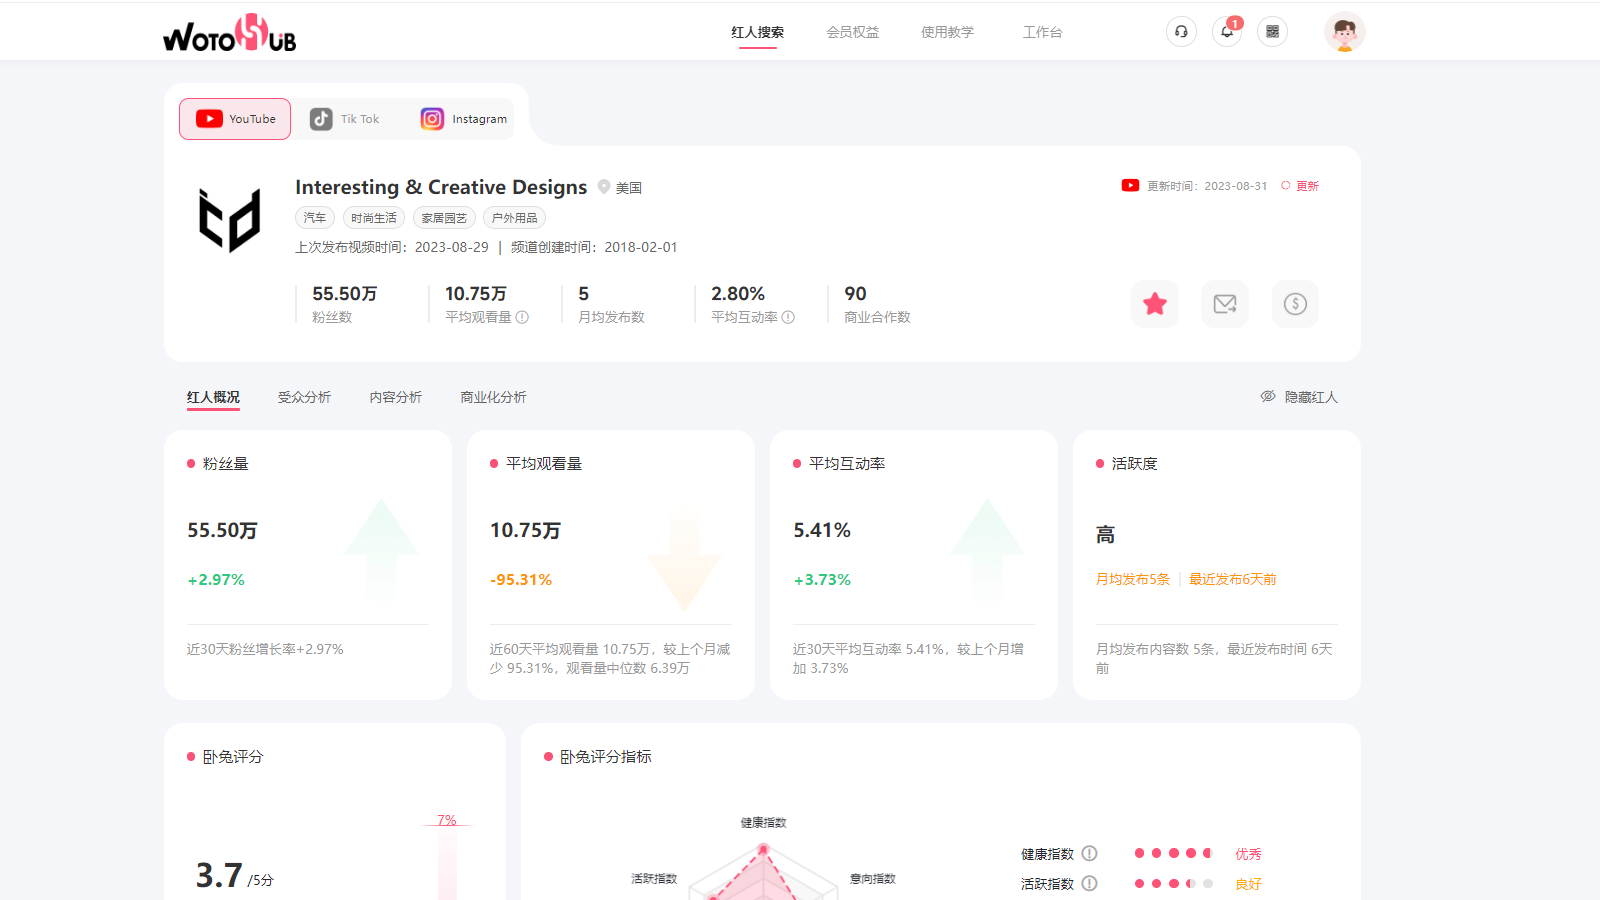The height and width of the screenshot is (900, 1600).
Task: Toggle 隐藏红人 eye visibility option
Action: 1299,397
